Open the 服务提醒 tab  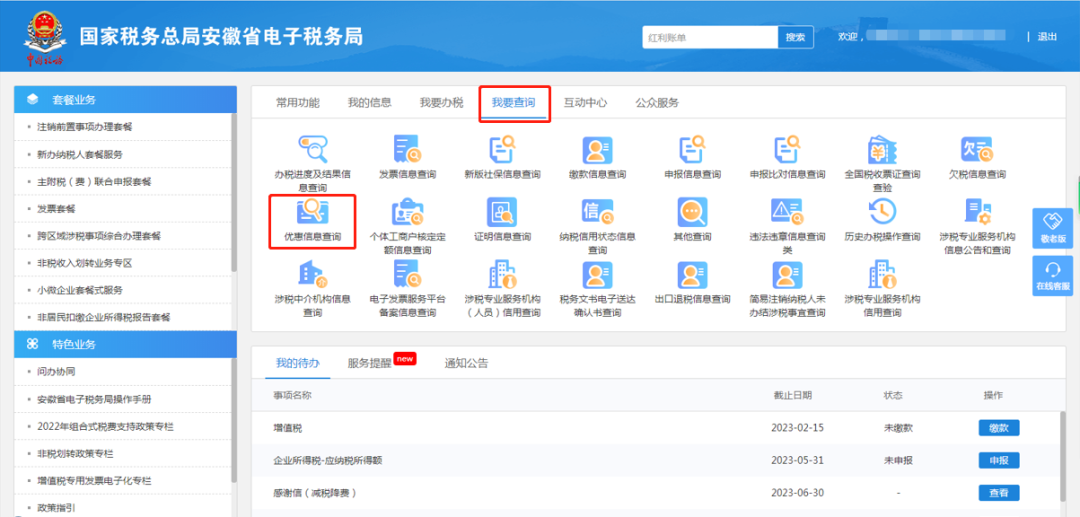coord(369,363)
